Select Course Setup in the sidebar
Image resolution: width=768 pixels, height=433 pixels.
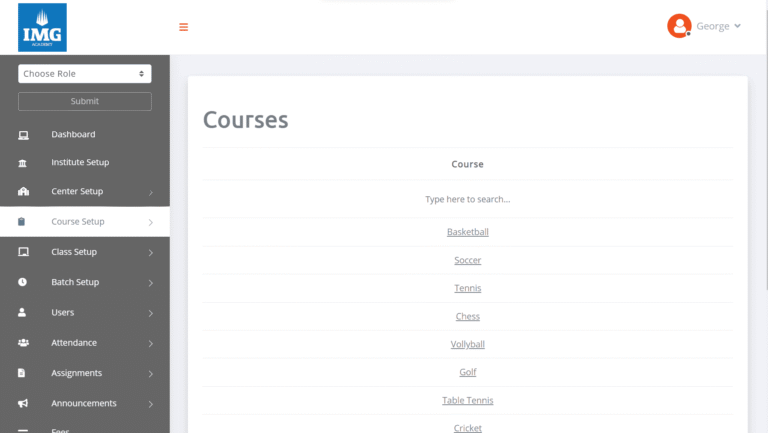tap(78, 222)
